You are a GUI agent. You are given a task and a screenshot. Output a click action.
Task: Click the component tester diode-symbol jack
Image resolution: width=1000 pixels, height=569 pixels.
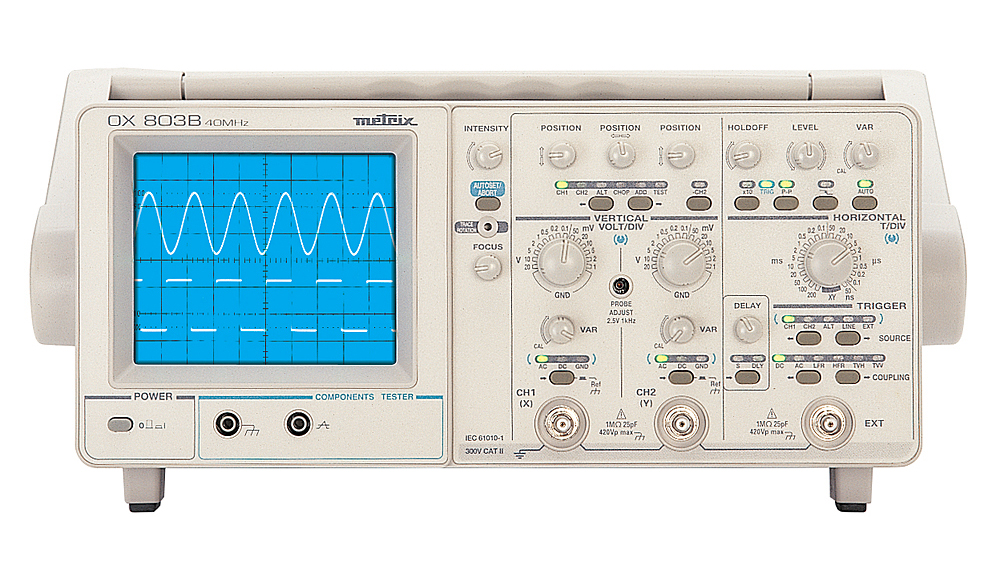pos(298,424)
